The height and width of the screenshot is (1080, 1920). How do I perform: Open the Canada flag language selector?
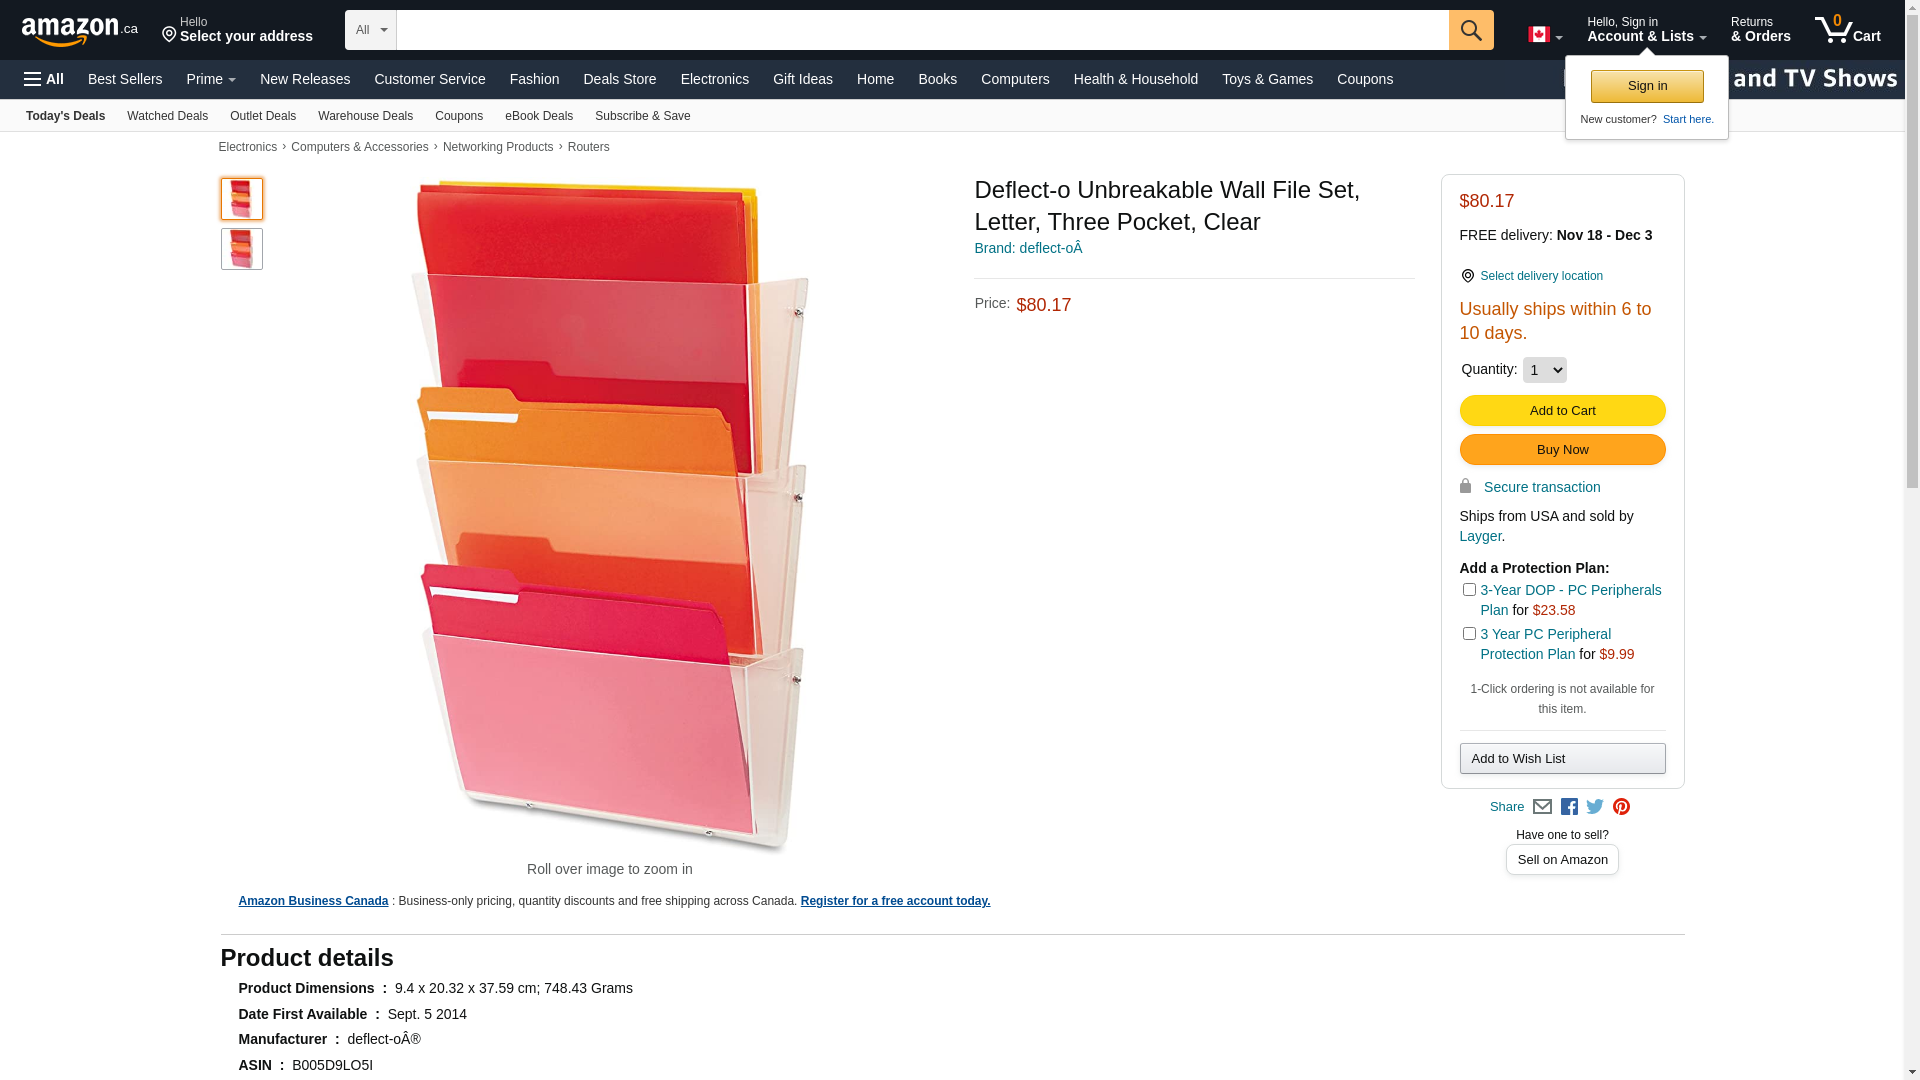[1544, 35]
